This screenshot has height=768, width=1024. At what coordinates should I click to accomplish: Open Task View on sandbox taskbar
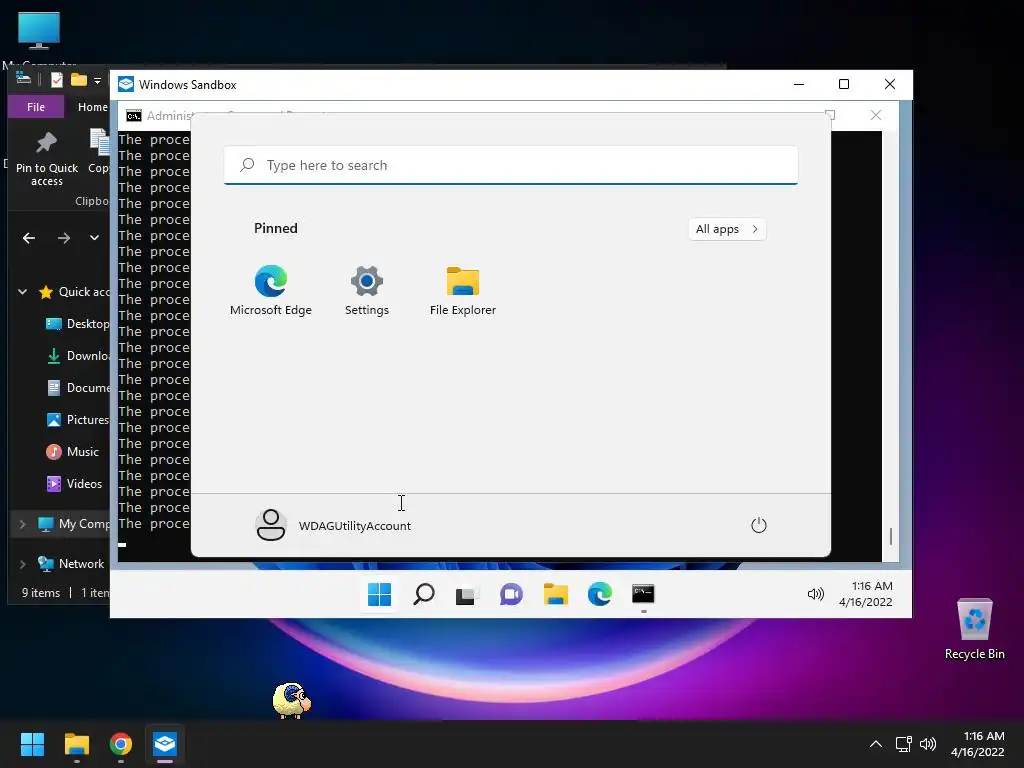(467, 595)
